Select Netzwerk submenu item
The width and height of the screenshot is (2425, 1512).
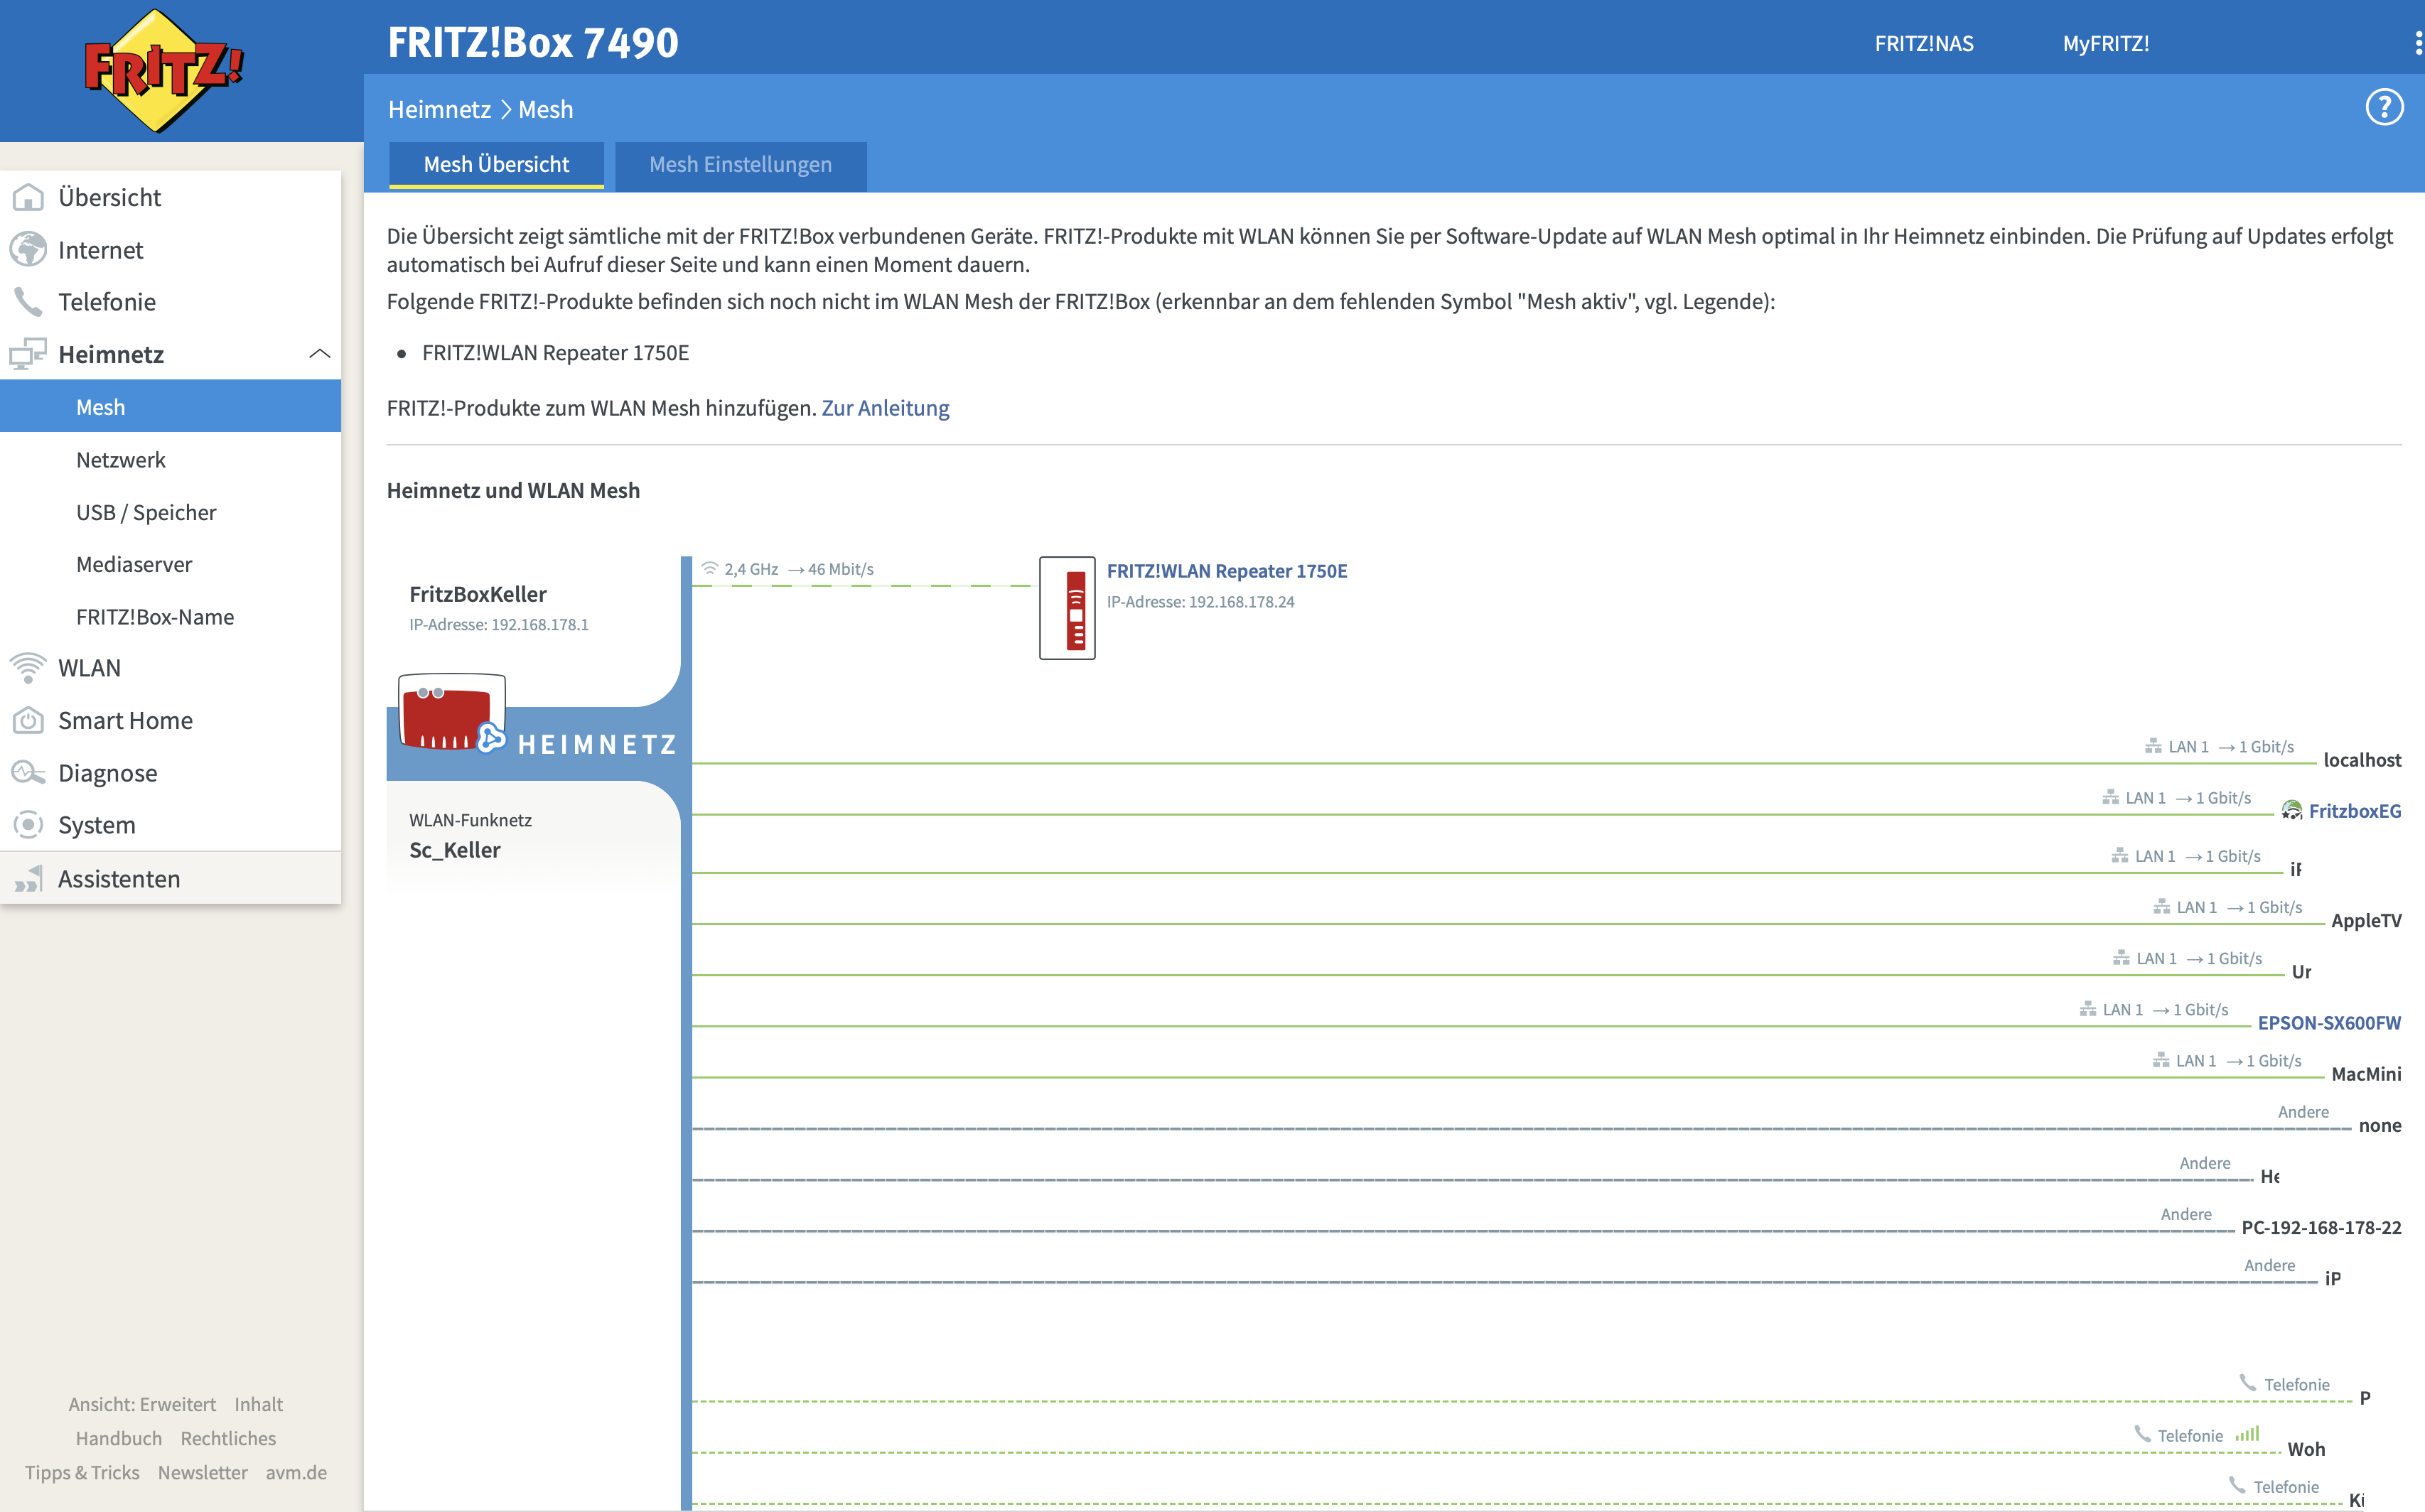[x=120, y=460]
